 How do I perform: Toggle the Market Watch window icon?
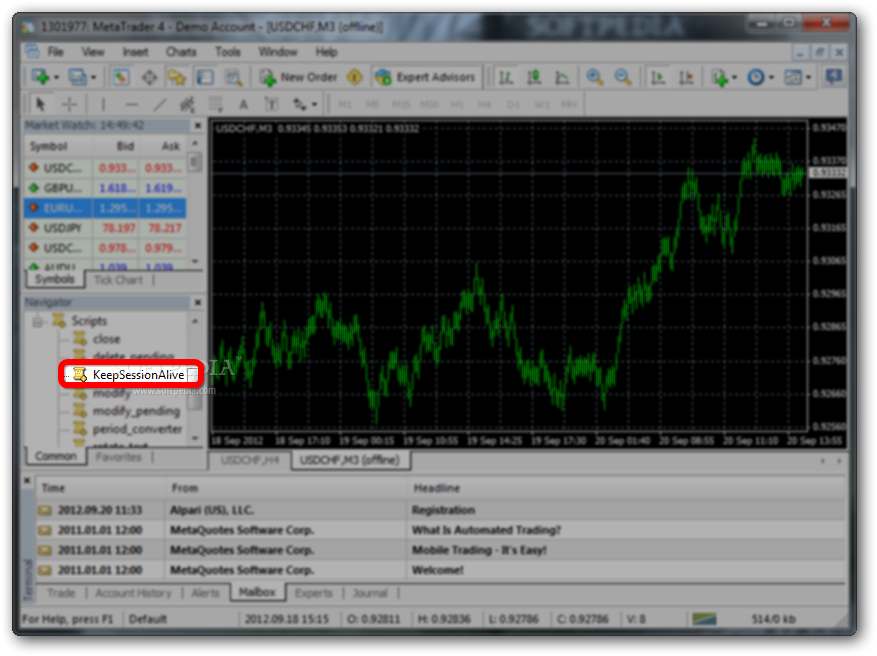tap(120, 77)
